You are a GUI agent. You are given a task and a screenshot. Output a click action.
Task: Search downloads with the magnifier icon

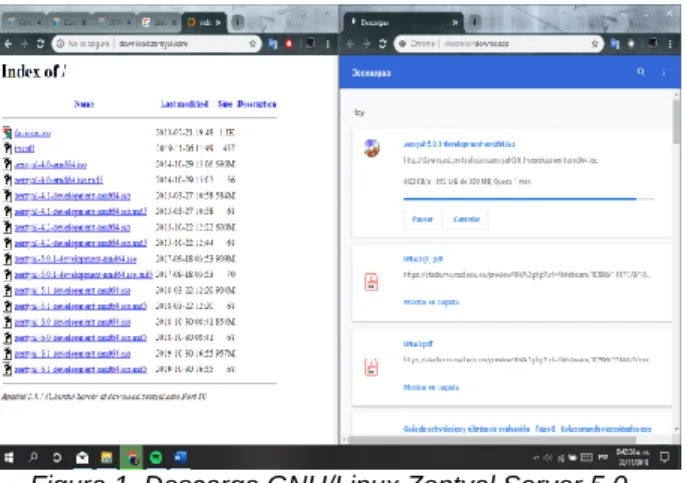coord(641,72)
